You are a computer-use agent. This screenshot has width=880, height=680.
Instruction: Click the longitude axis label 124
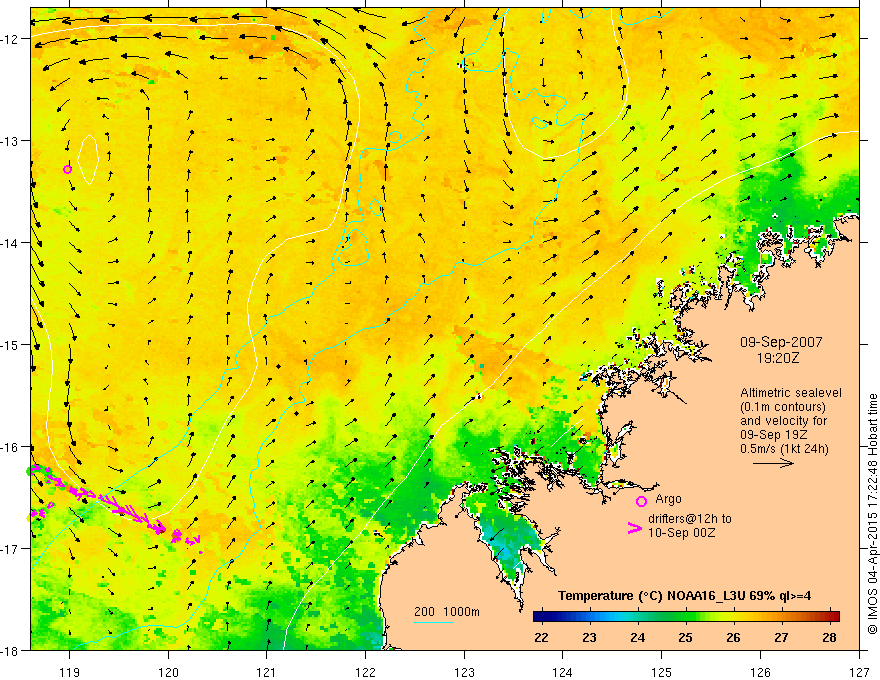(563, 672)
